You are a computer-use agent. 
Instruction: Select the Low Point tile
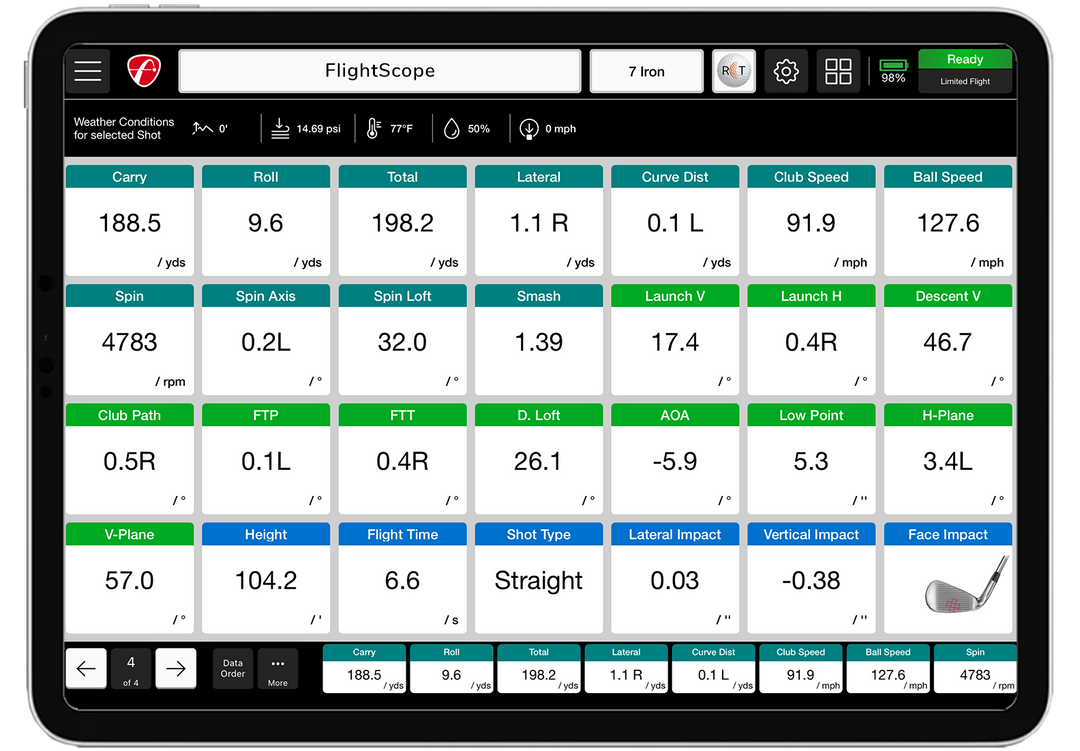point(811,459)
